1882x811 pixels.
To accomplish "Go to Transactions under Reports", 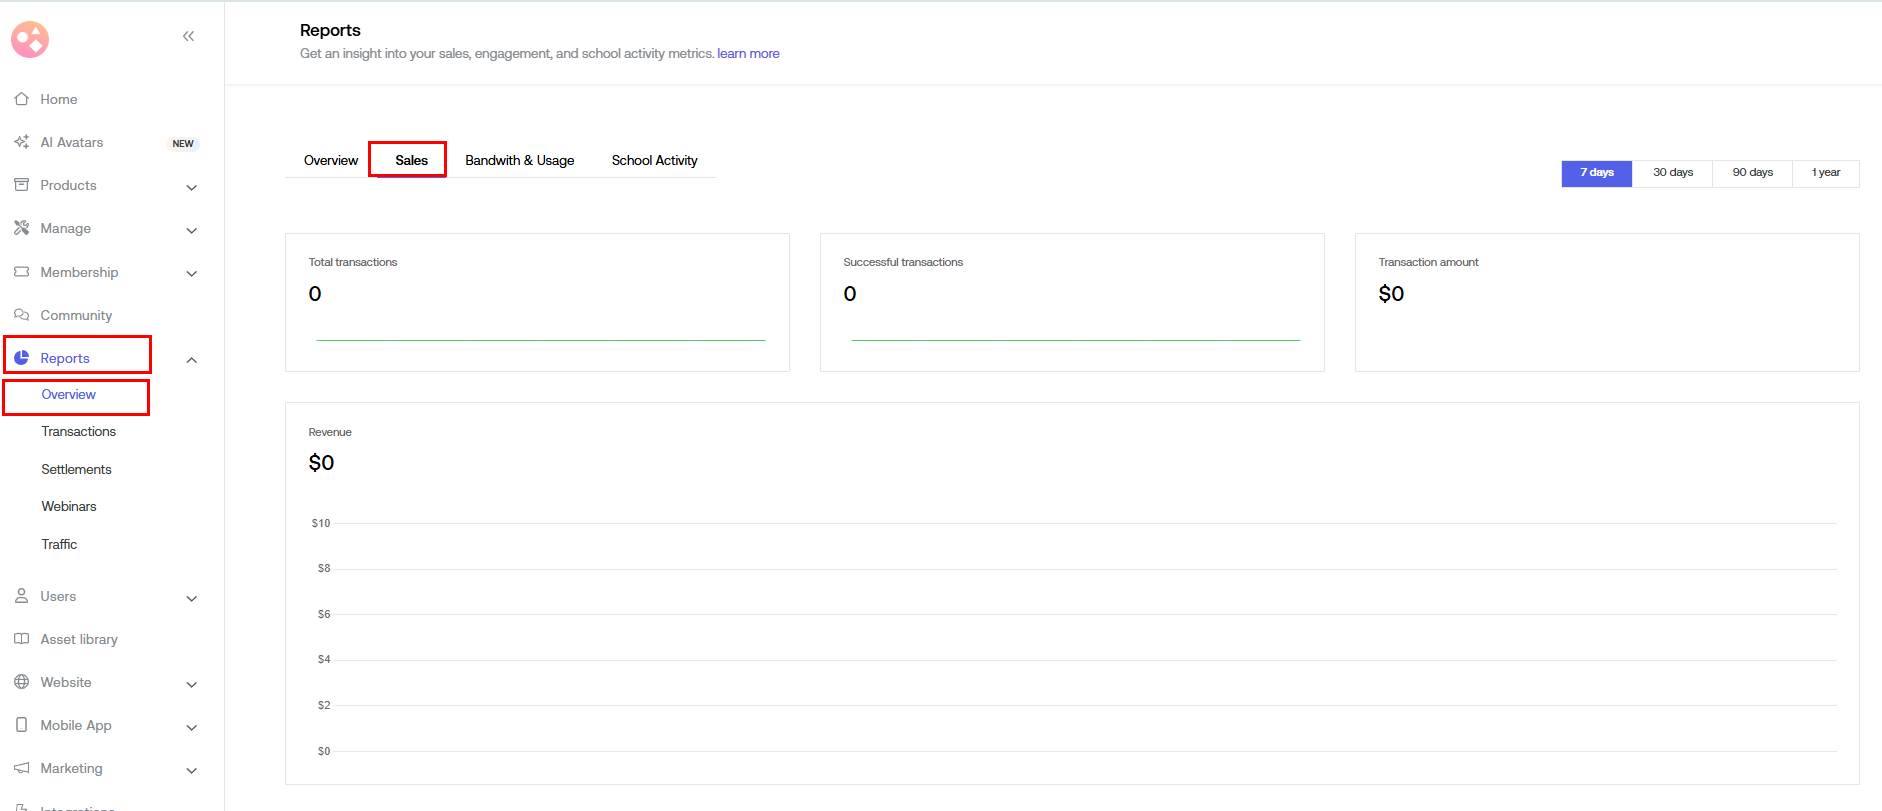I will [78, 432].
